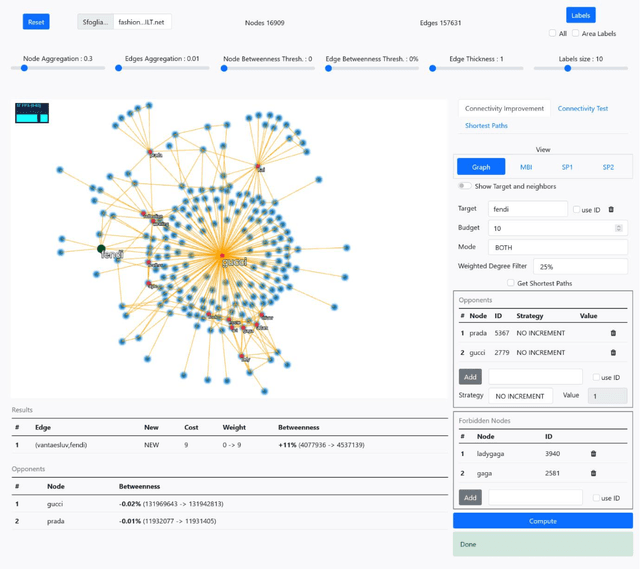Image resolution: width=640 pixels, height=569 pixels.
Task: Click the (vantaesluv,fendi) edge result
Action: (x=61, y=445)
